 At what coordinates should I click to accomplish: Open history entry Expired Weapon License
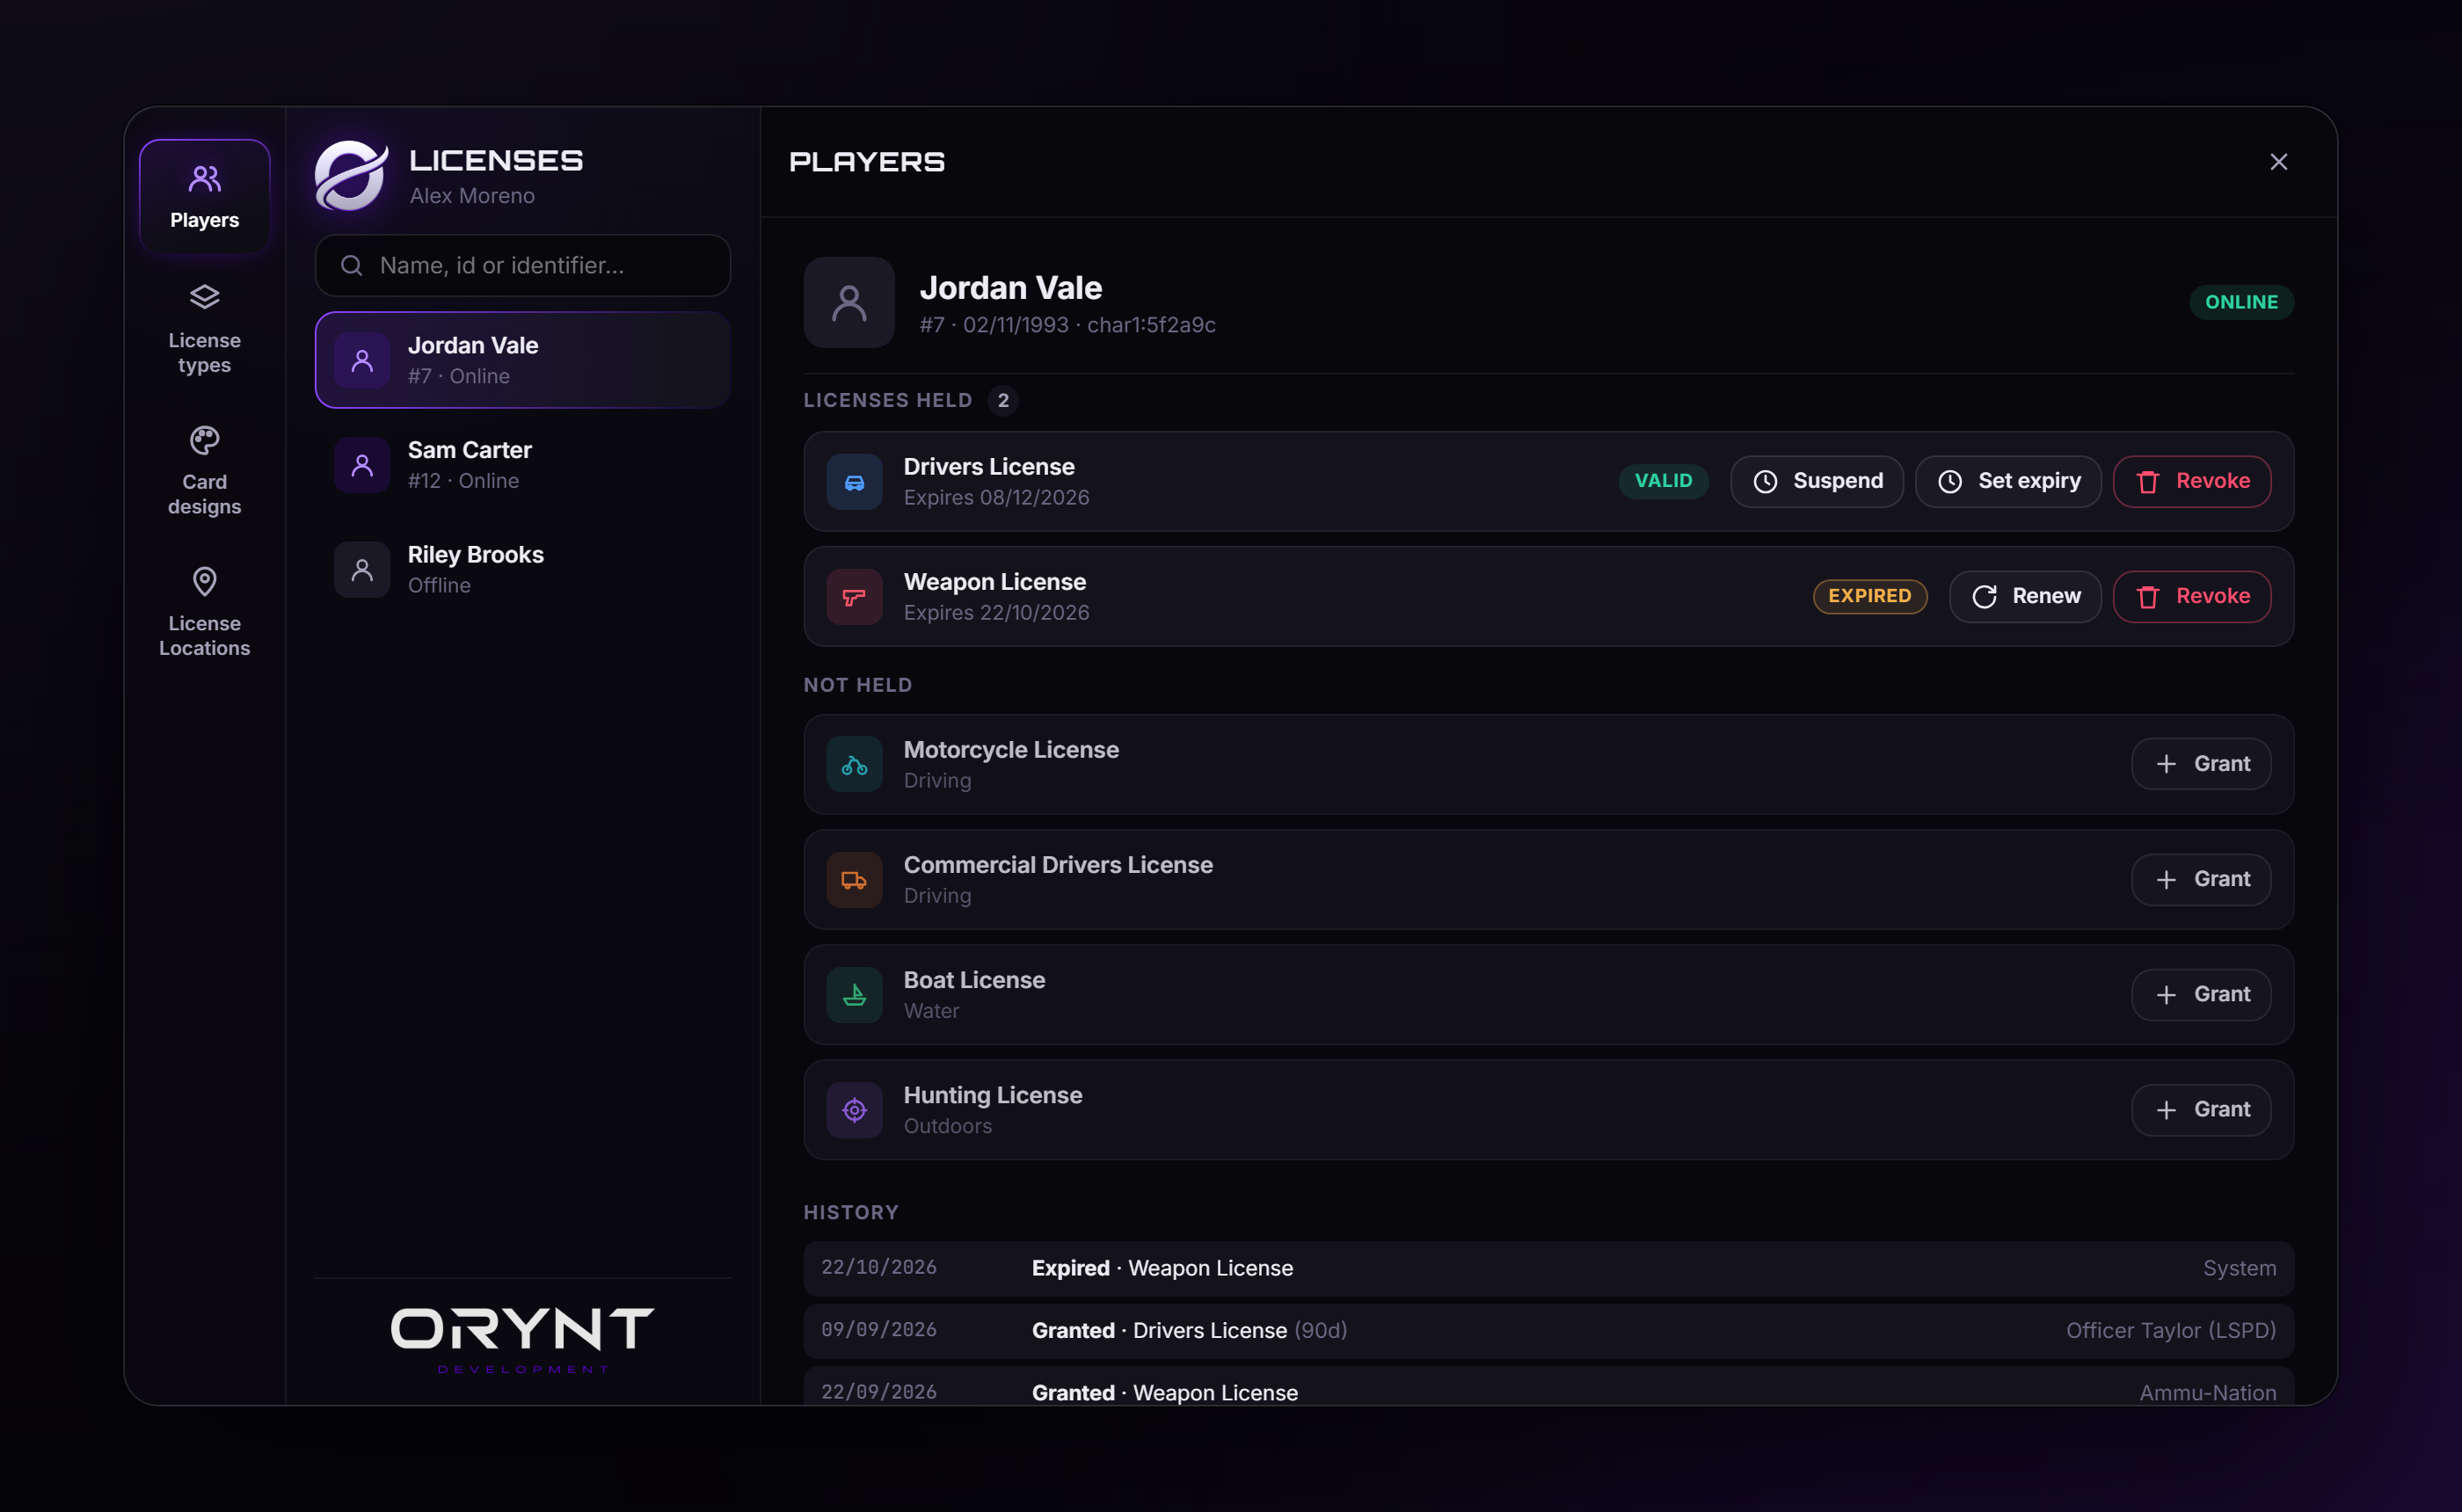point(1548,1268)
